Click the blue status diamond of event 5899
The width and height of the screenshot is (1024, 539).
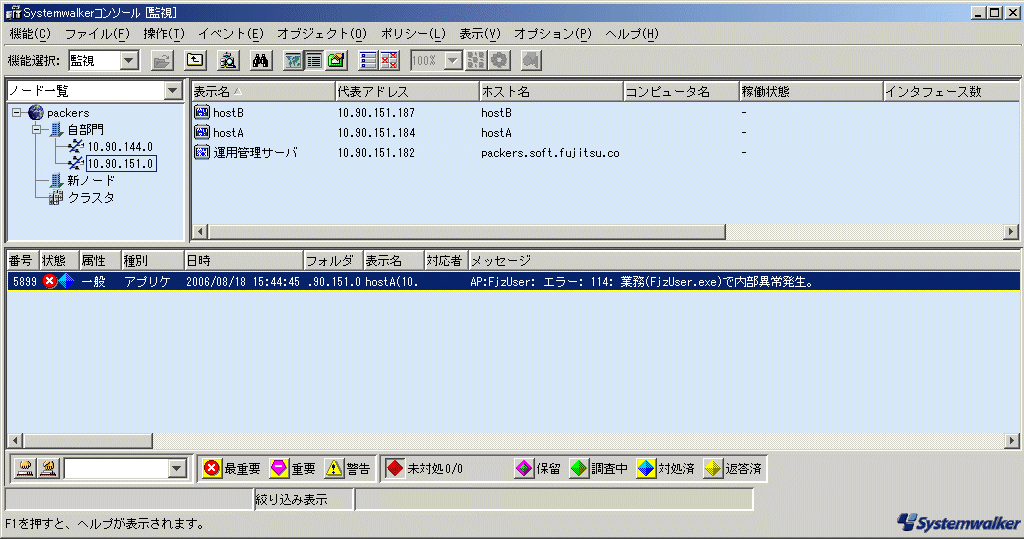tap(66, 281)
